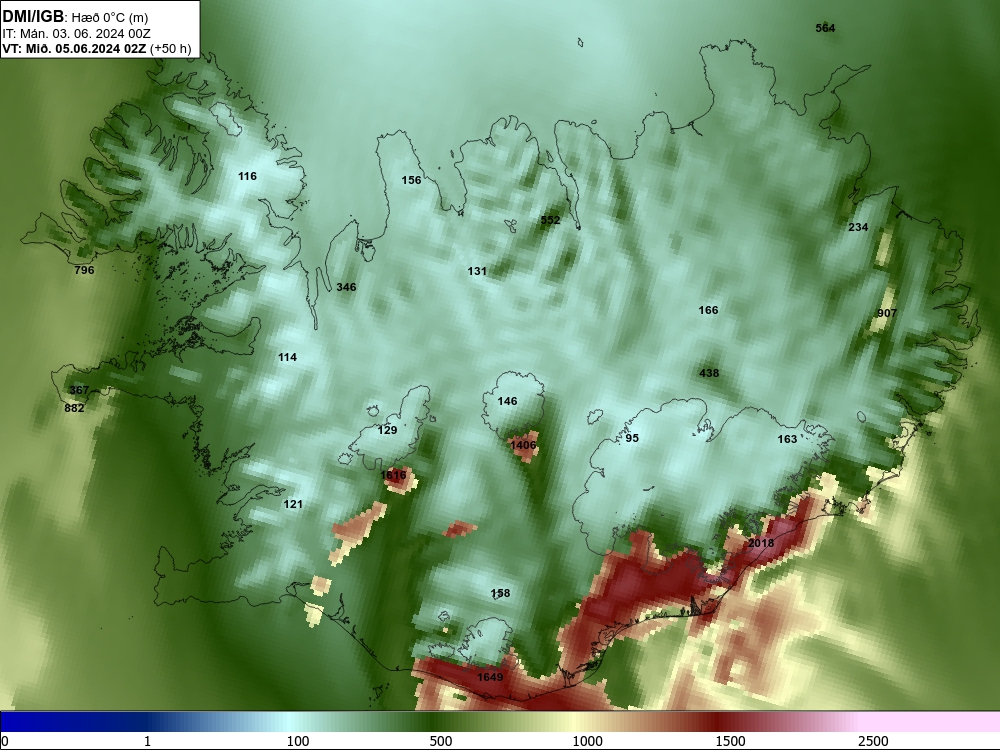Click the 129 value label
The width and height of the screenshot is (1000, 750).
pos(388,430)
